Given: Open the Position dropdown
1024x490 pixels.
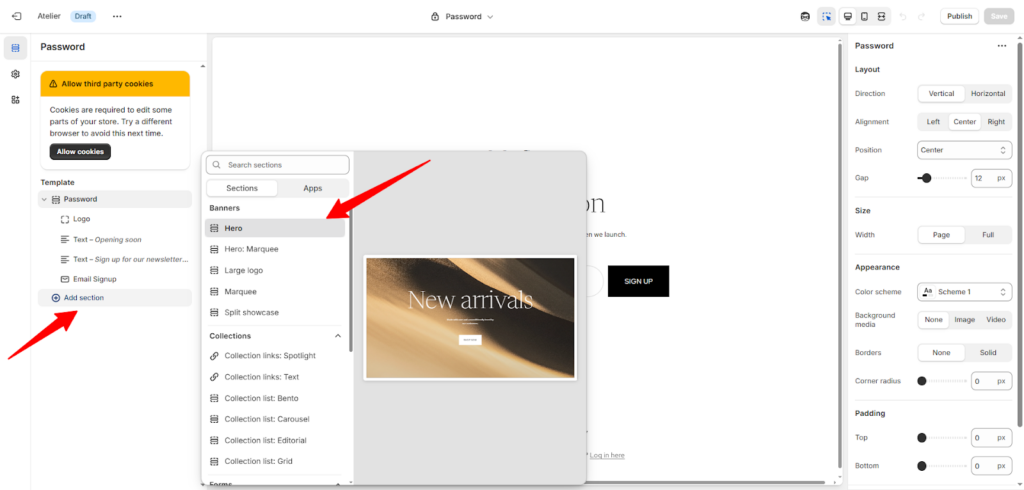Looking at the screenshot, I should [964, 150].
